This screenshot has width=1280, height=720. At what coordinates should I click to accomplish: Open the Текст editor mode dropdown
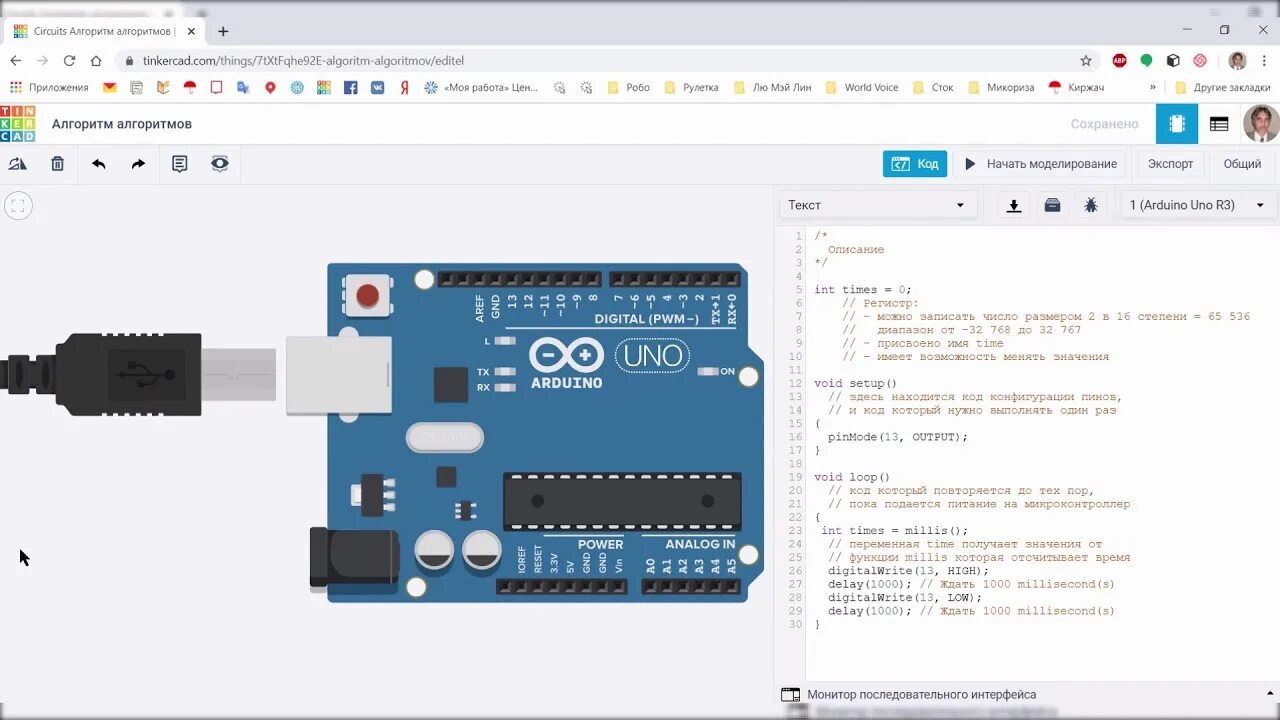point(876,205)
